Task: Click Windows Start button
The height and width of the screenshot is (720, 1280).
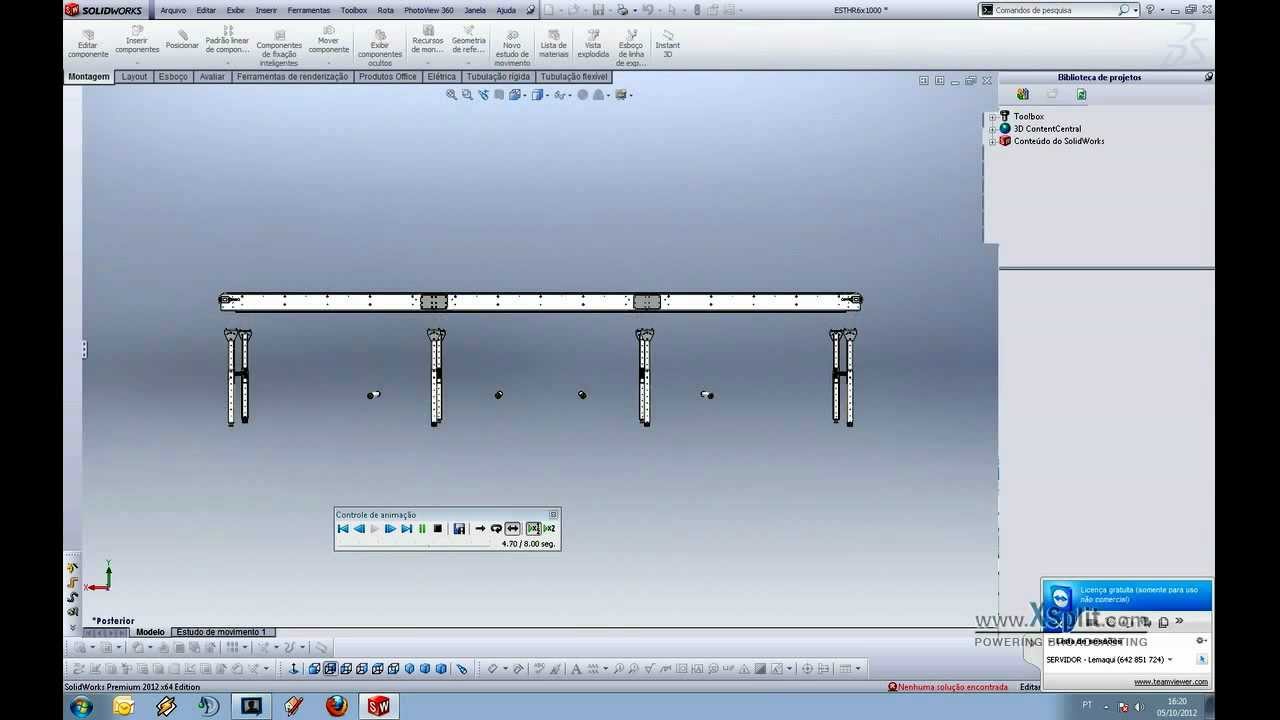Action: 81,707
